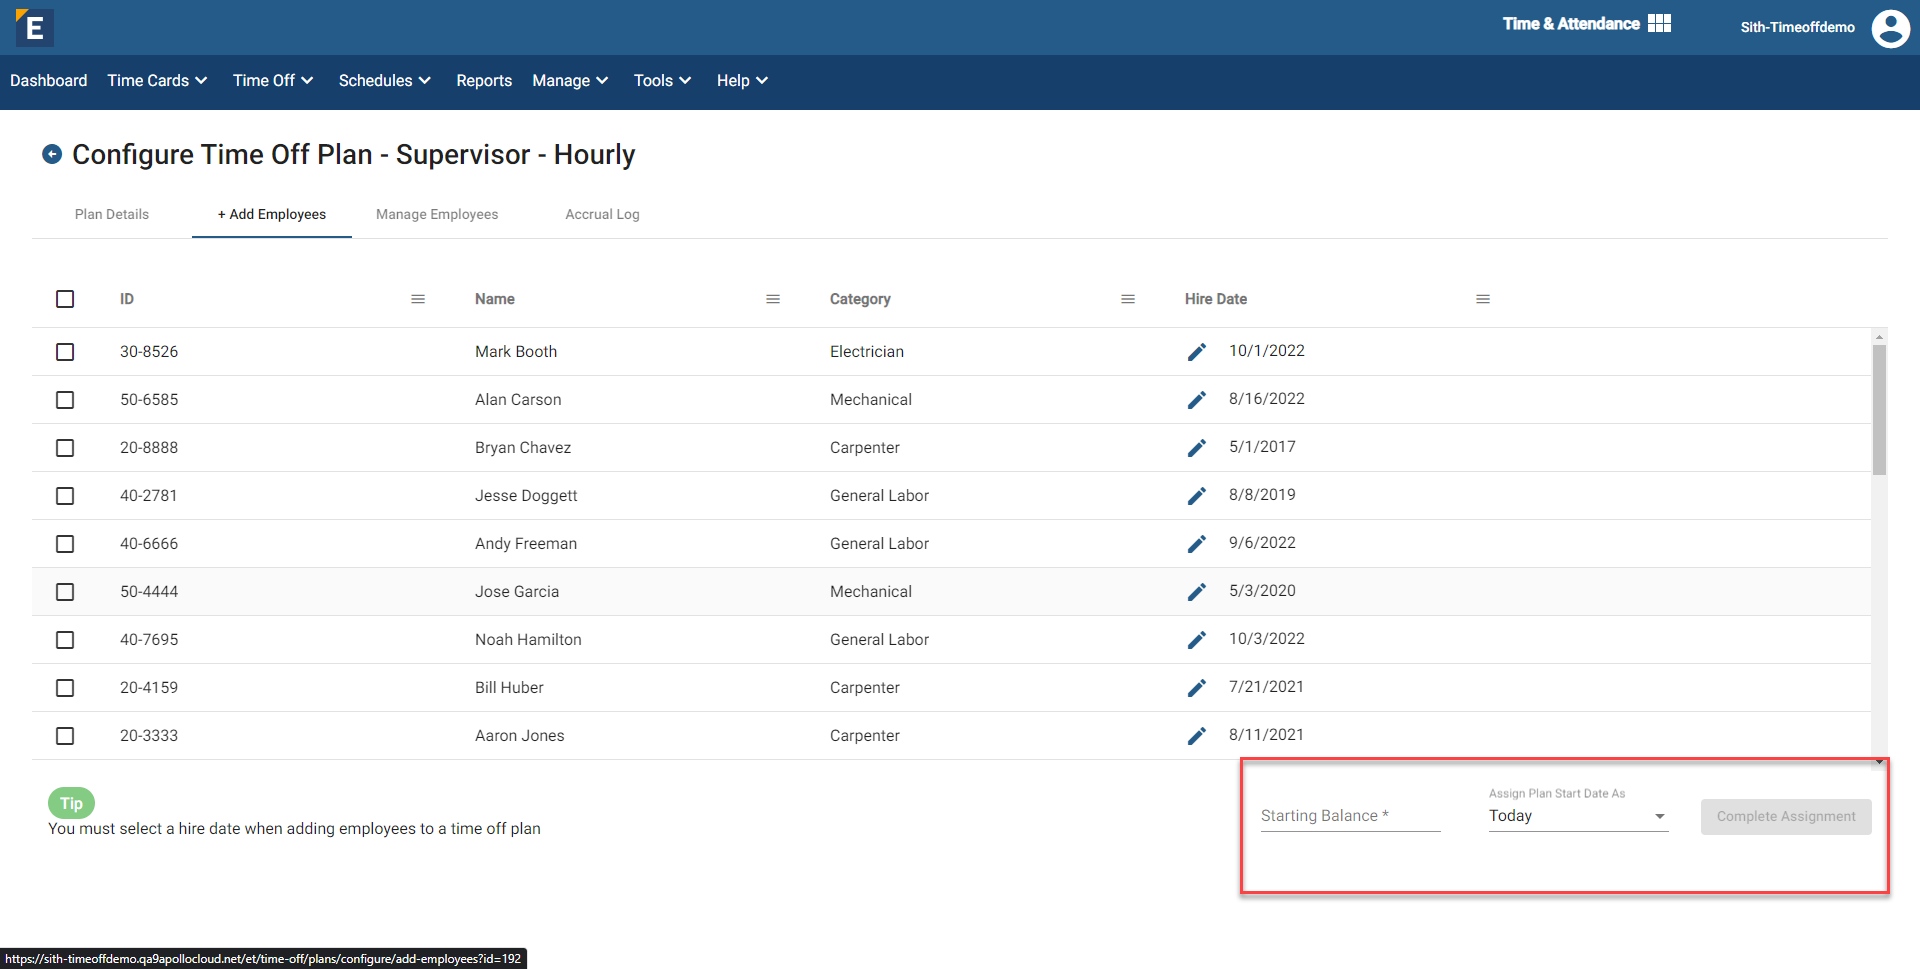Select the checkbox for Alan Carson
Image resolution: width=1920 pixels, height=969 pixels.
[65, 400]
